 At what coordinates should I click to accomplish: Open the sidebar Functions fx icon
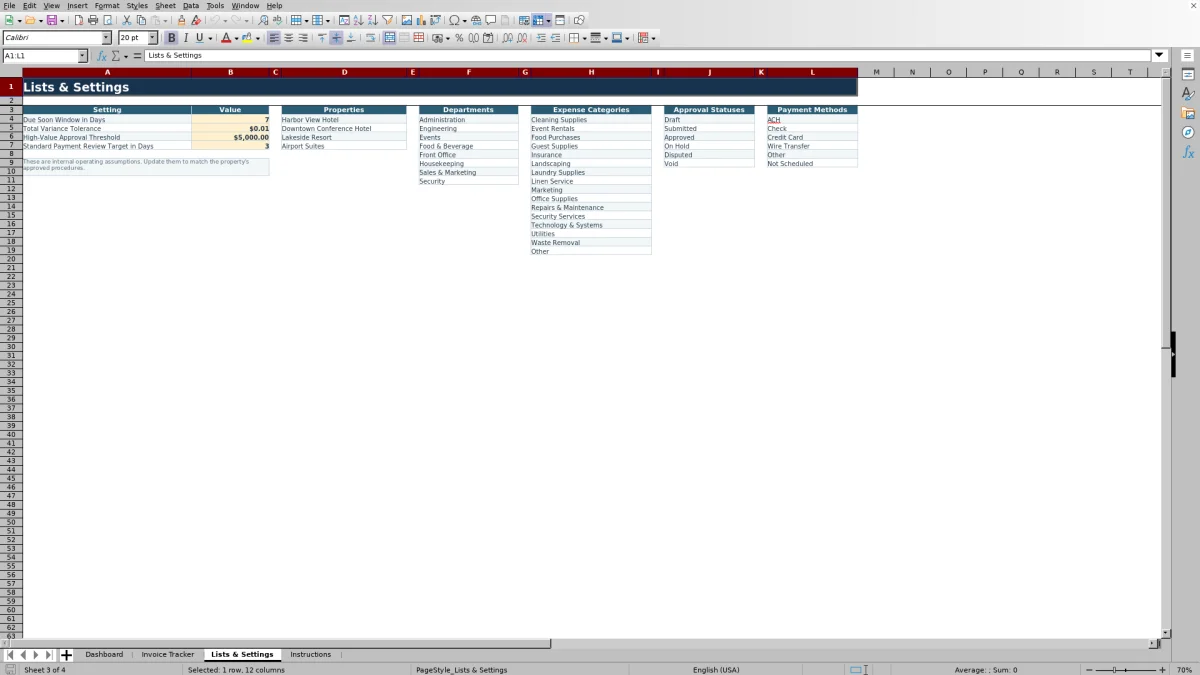coord(1188,152)
